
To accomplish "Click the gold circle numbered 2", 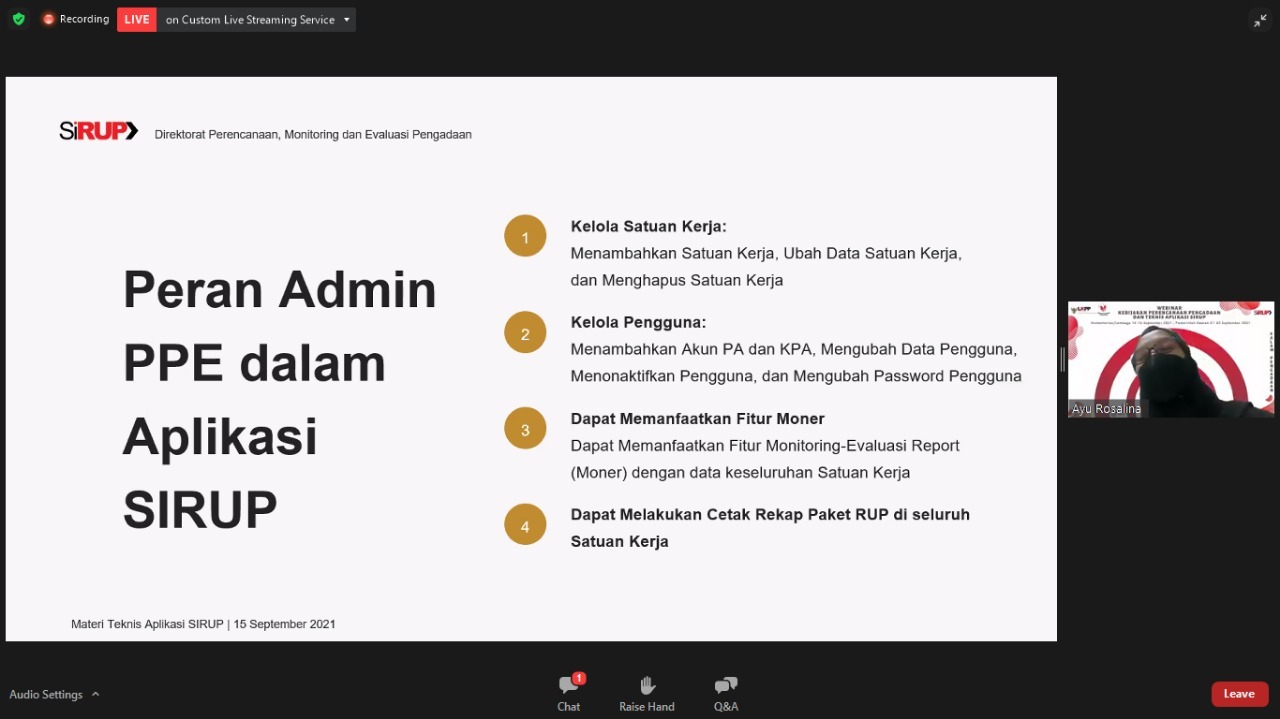I will click(x=525, y=333).
